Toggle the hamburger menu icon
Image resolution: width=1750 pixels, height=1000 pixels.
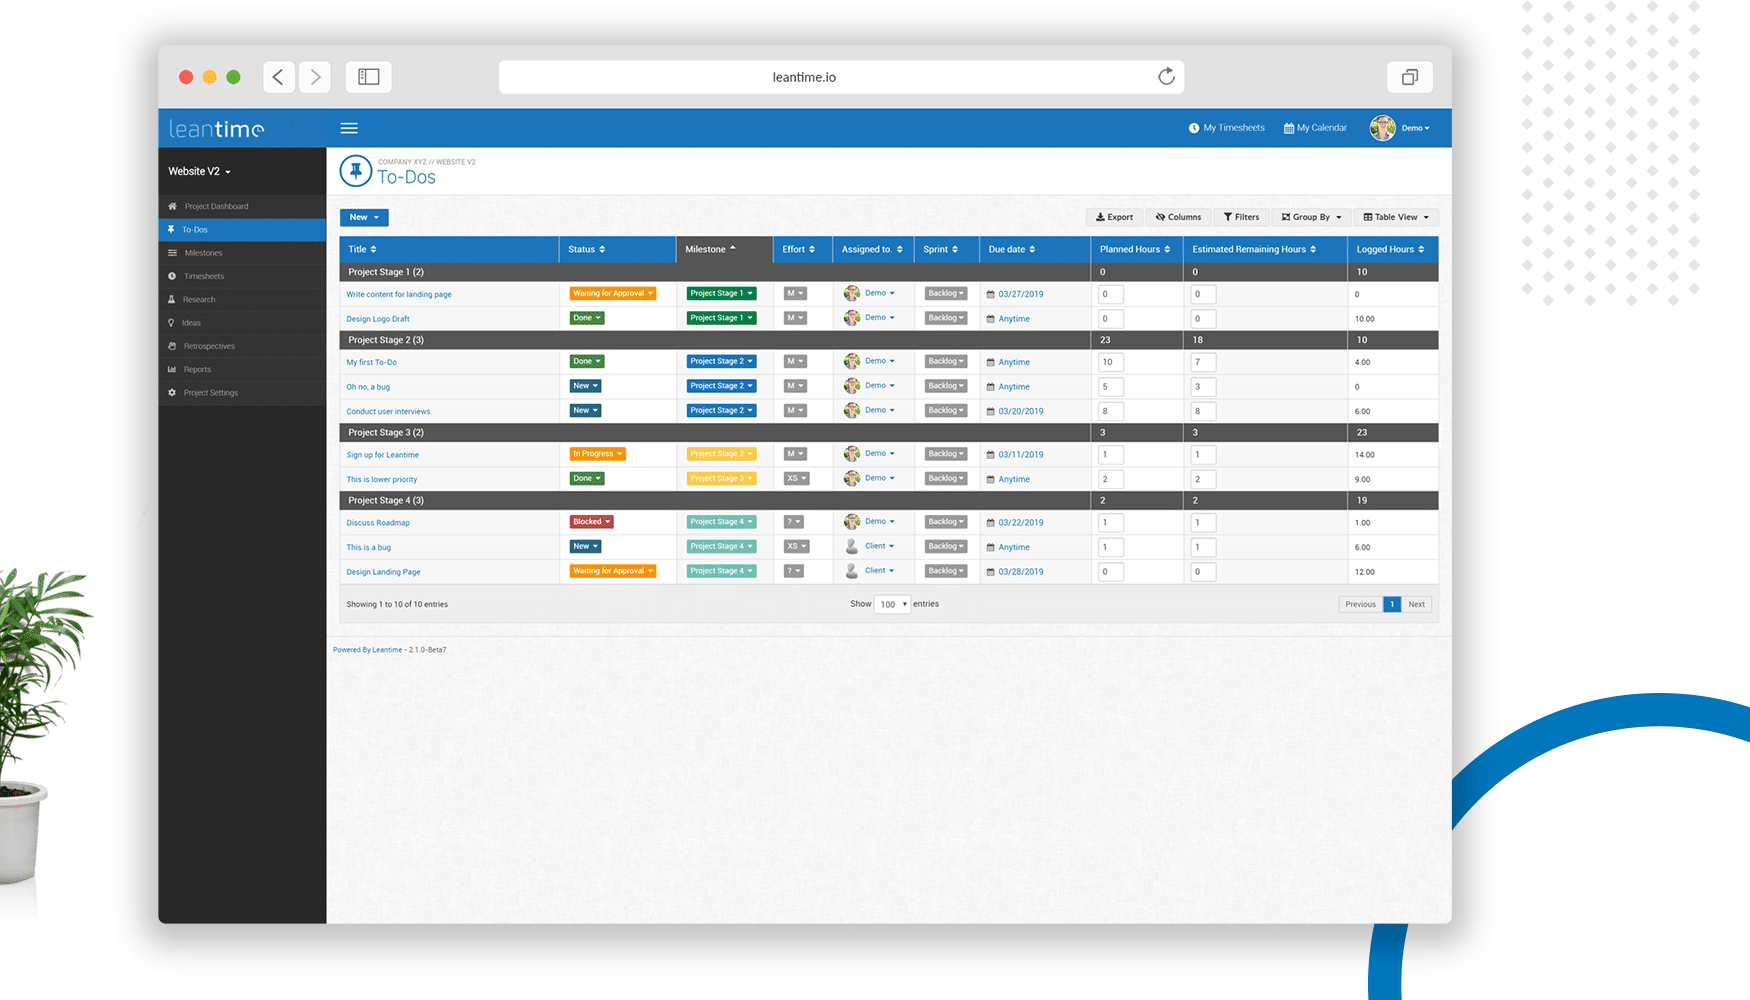pos(349,128)
